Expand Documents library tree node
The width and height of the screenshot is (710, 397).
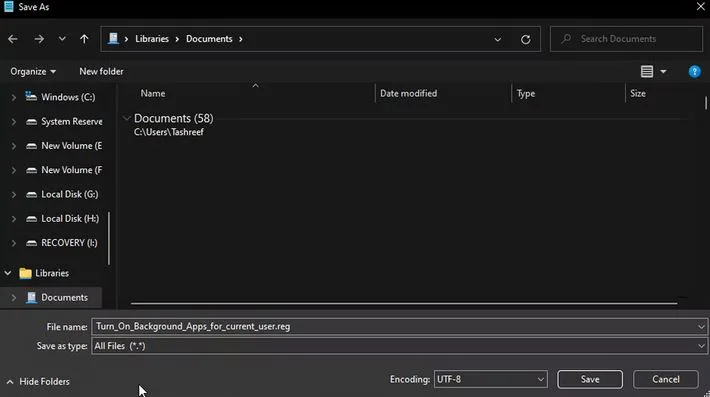(14, 298)
